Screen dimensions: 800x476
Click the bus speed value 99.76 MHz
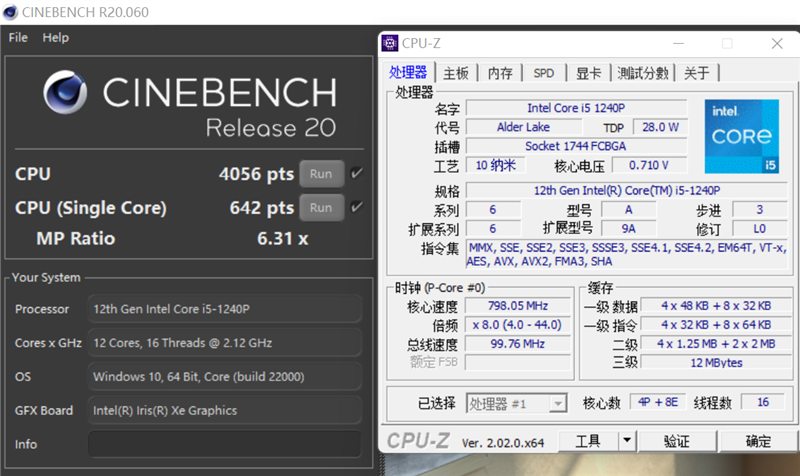pos(518,344)
